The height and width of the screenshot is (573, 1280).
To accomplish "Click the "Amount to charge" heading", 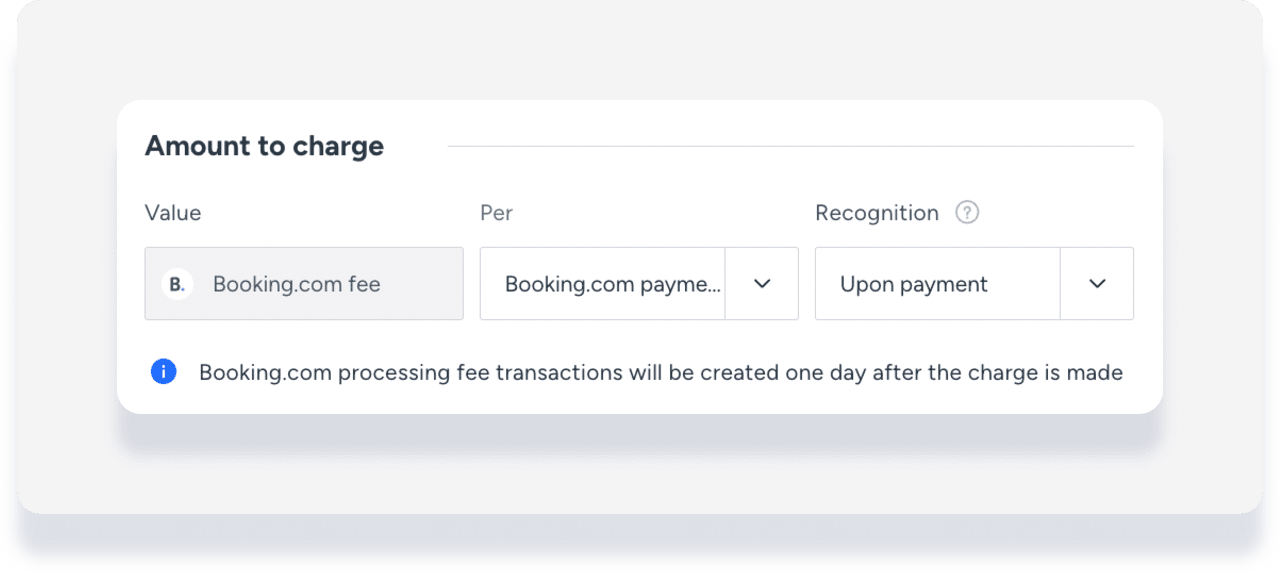I will point(264,146).
